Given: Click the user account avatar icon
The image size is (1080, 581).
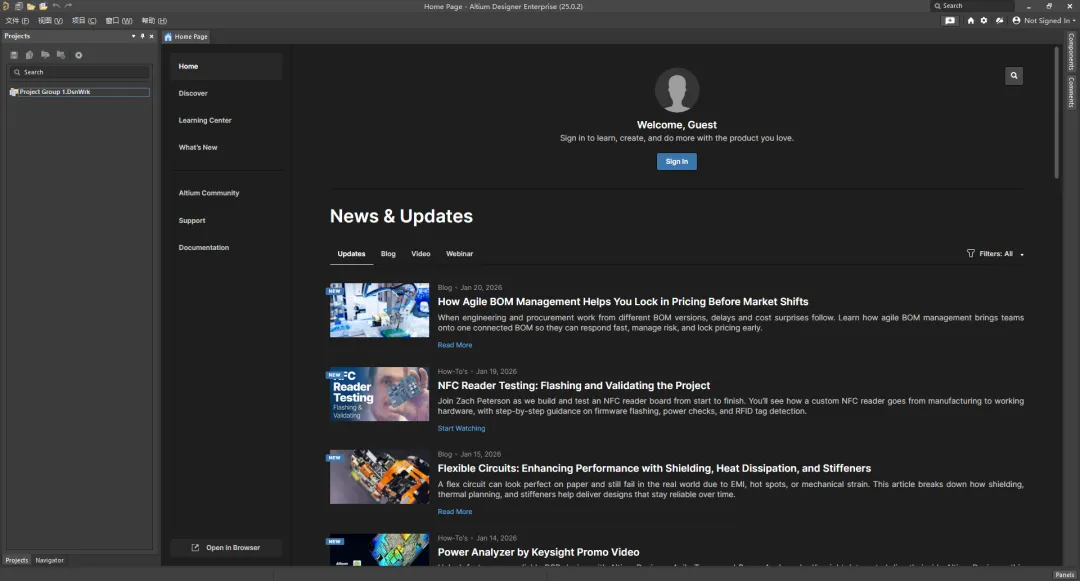Looking at the screenshot, I should (x=1016, y=21).
